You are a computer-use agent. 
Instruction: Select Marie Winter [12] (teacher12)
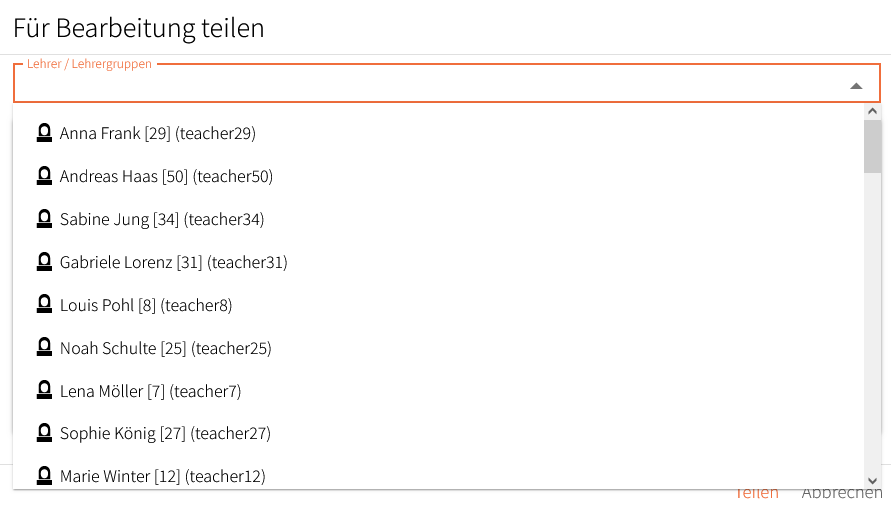coord(438,476)
